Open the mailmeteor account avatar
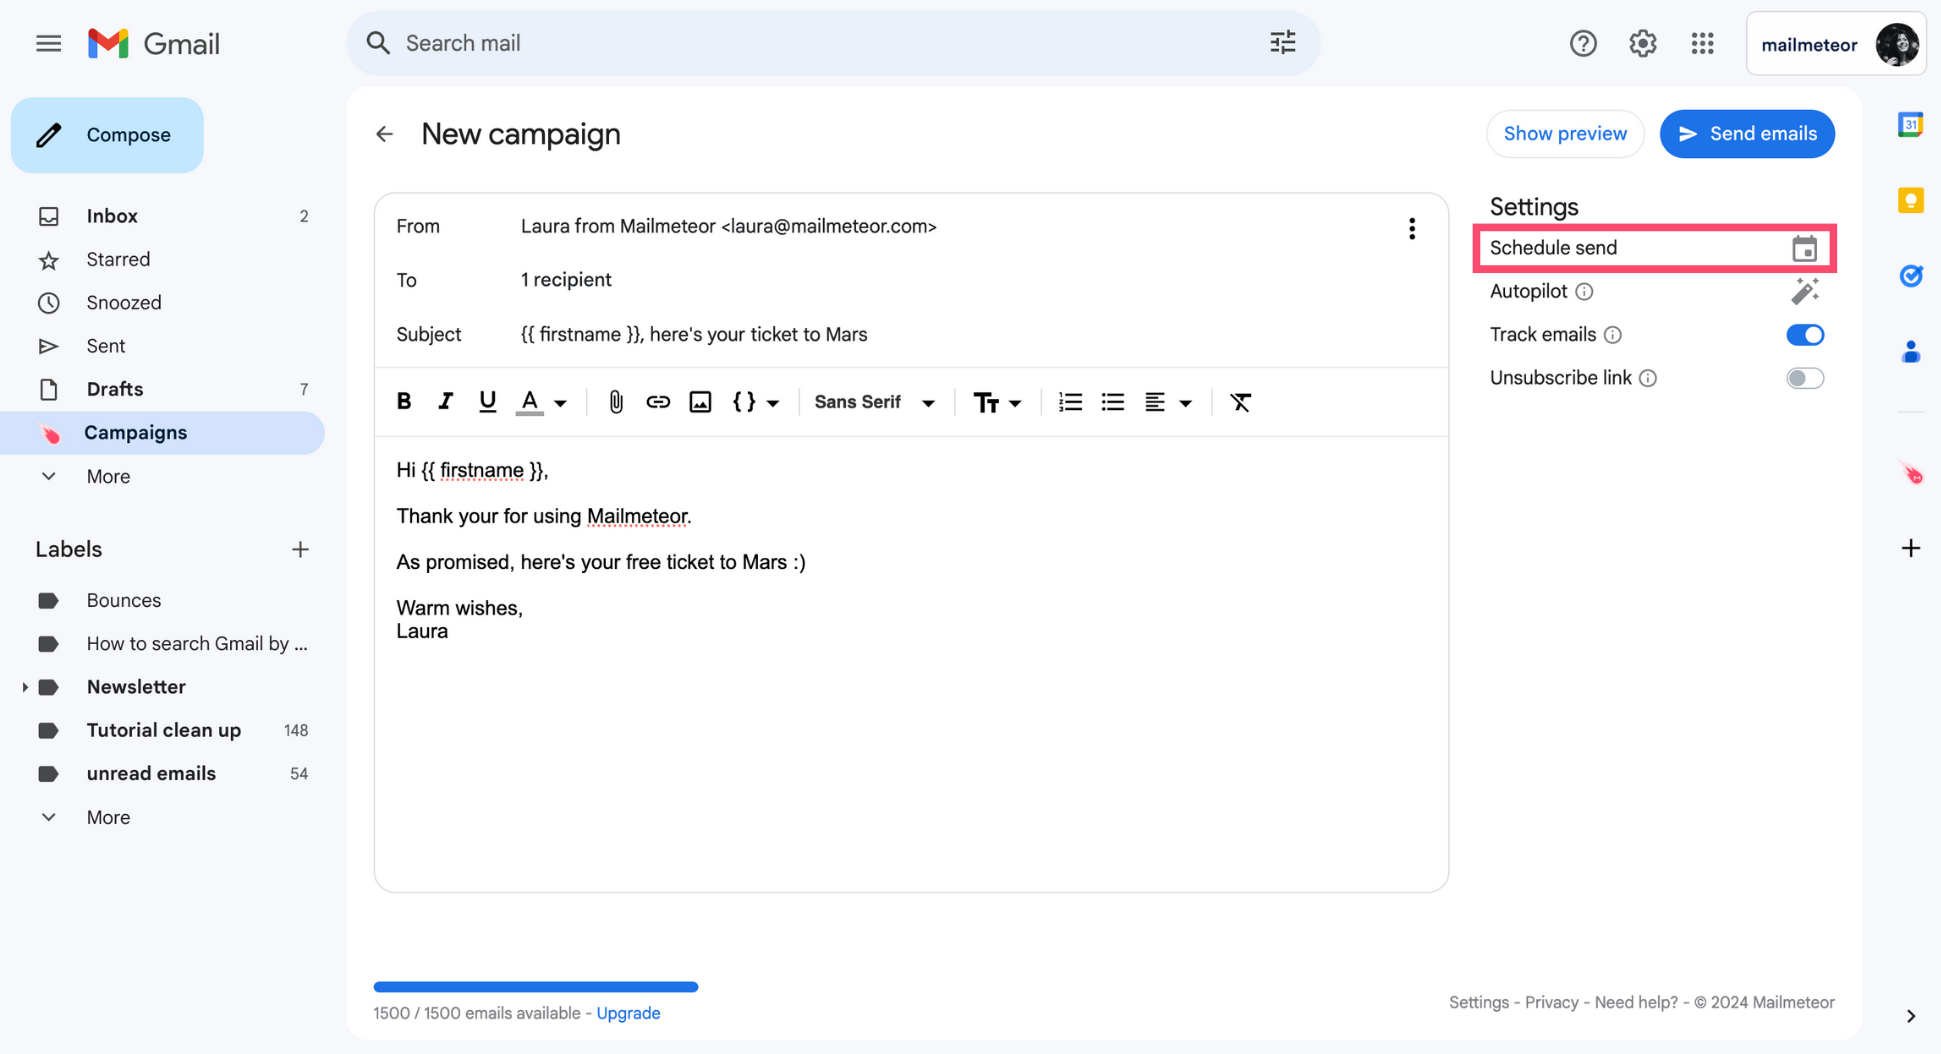 coord(1896,44)
